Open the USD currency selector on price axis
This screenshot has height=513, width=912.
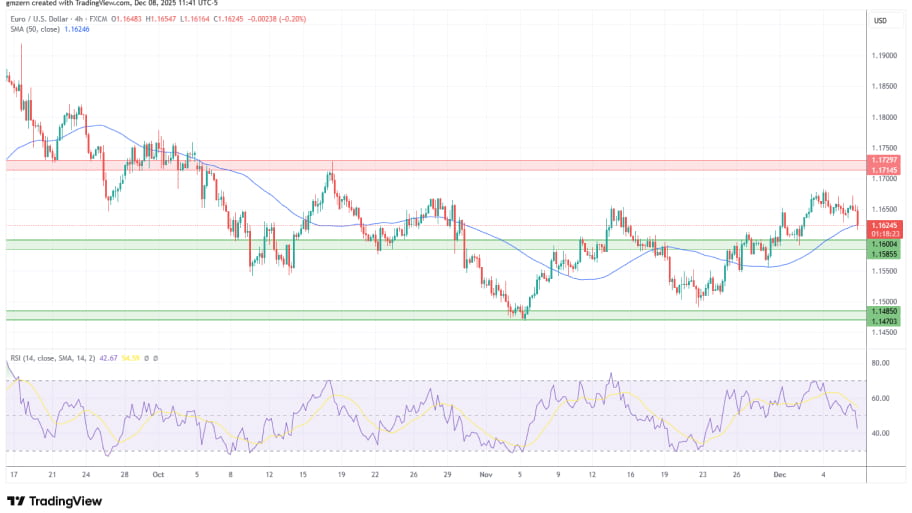click(x=881, y=21)
